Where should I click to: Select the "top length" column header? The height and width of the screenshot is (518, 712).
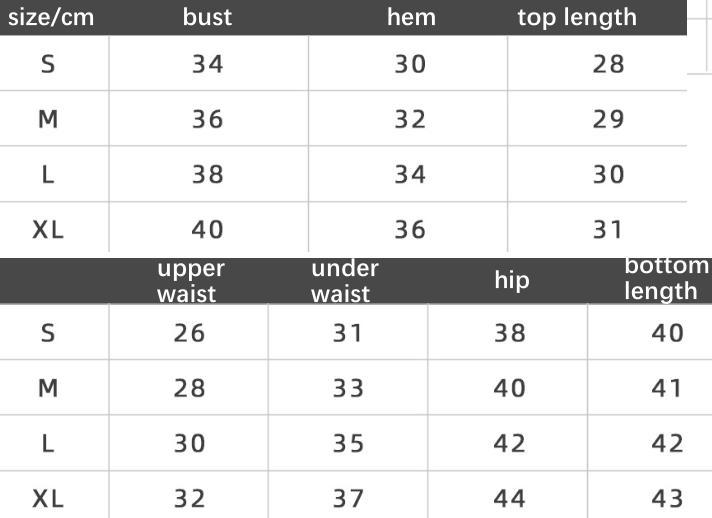pyautogui.click(x=576, y=17)
